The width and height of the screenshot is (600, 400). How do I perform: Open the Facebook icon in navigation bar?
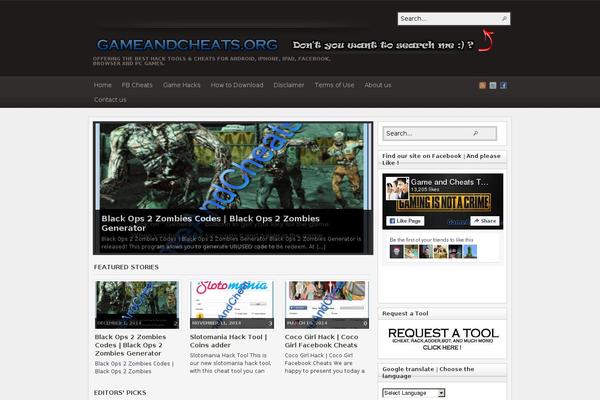pyautogui.click(x=503, y=85)
